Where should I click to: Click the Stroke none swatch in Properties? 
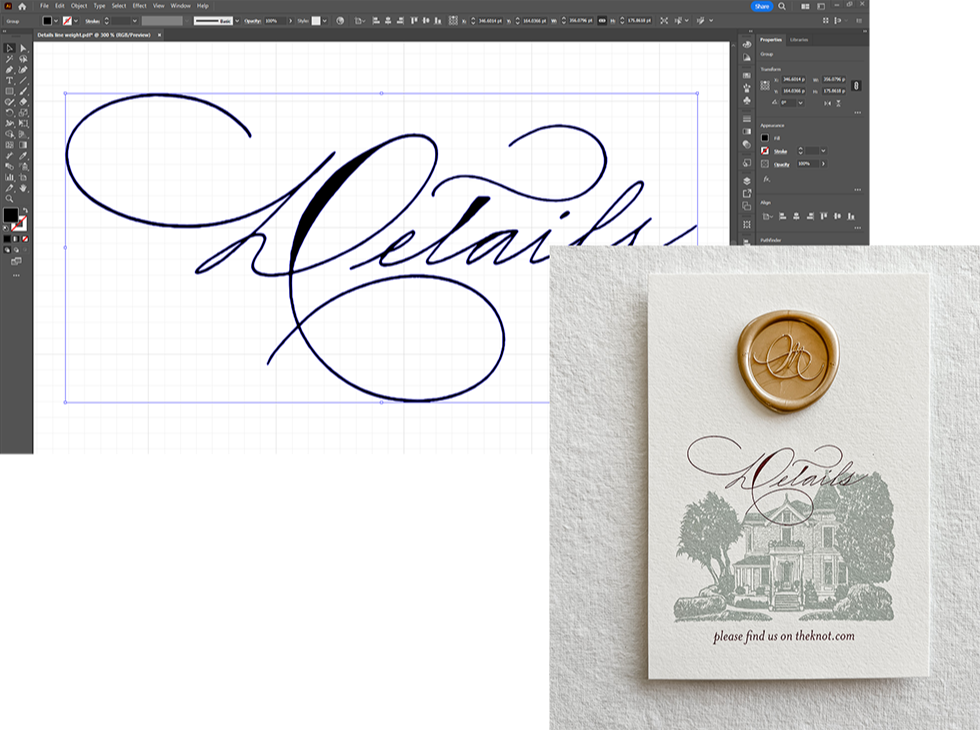click(x=765, y=151)
